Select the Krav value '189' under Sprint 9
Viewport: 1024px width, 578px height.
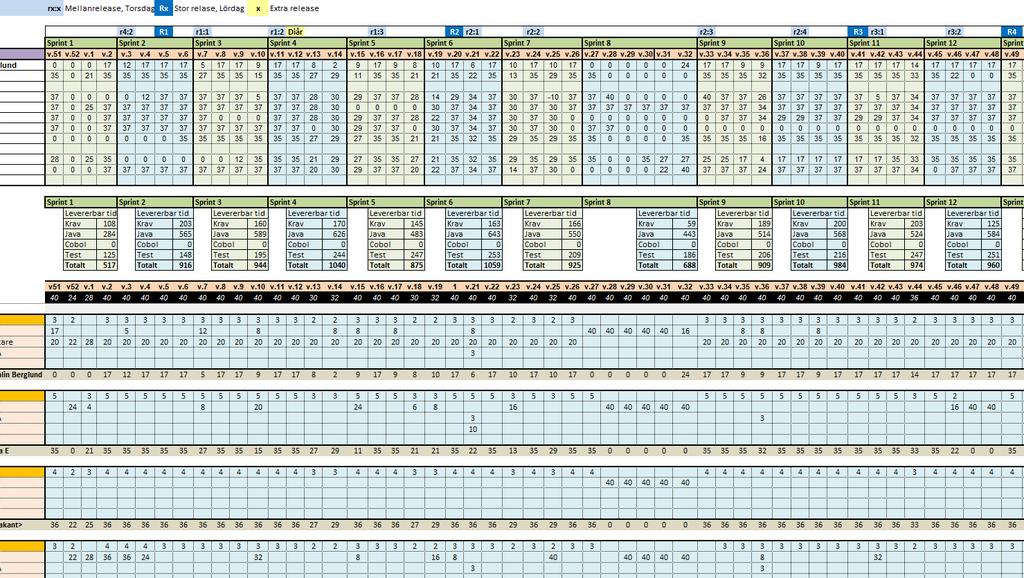763,223
